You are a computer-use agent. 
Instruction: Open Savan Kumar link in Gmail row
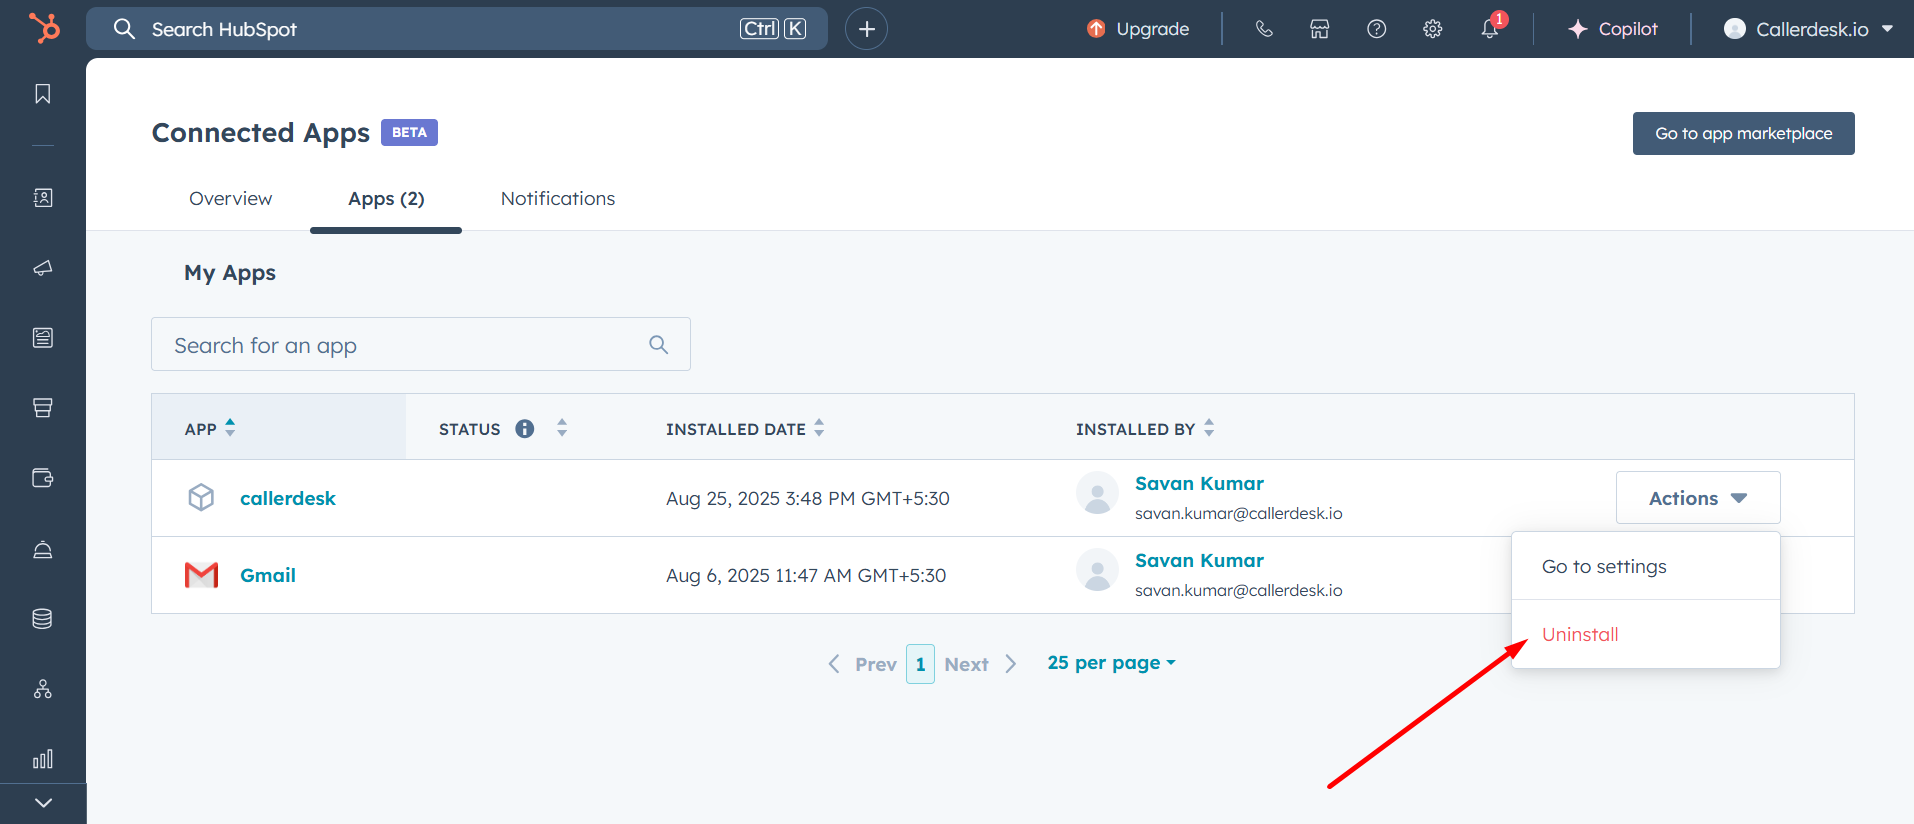tap(1199, 560)
